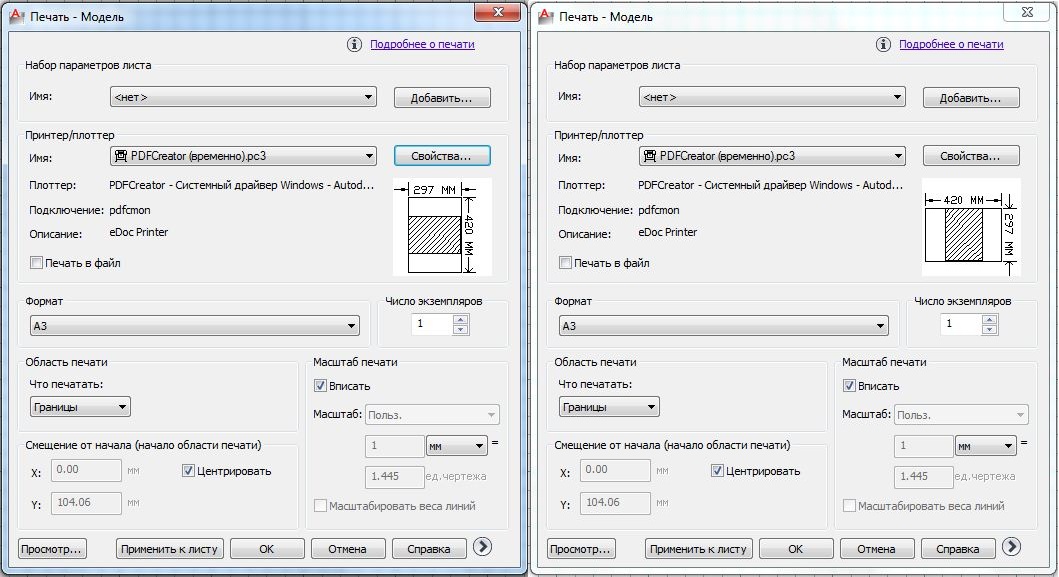The height and width of the screenshot is (577, 1059).
Task: Click 1.445 drawing units field in left dialog
Action: point(394,476)
